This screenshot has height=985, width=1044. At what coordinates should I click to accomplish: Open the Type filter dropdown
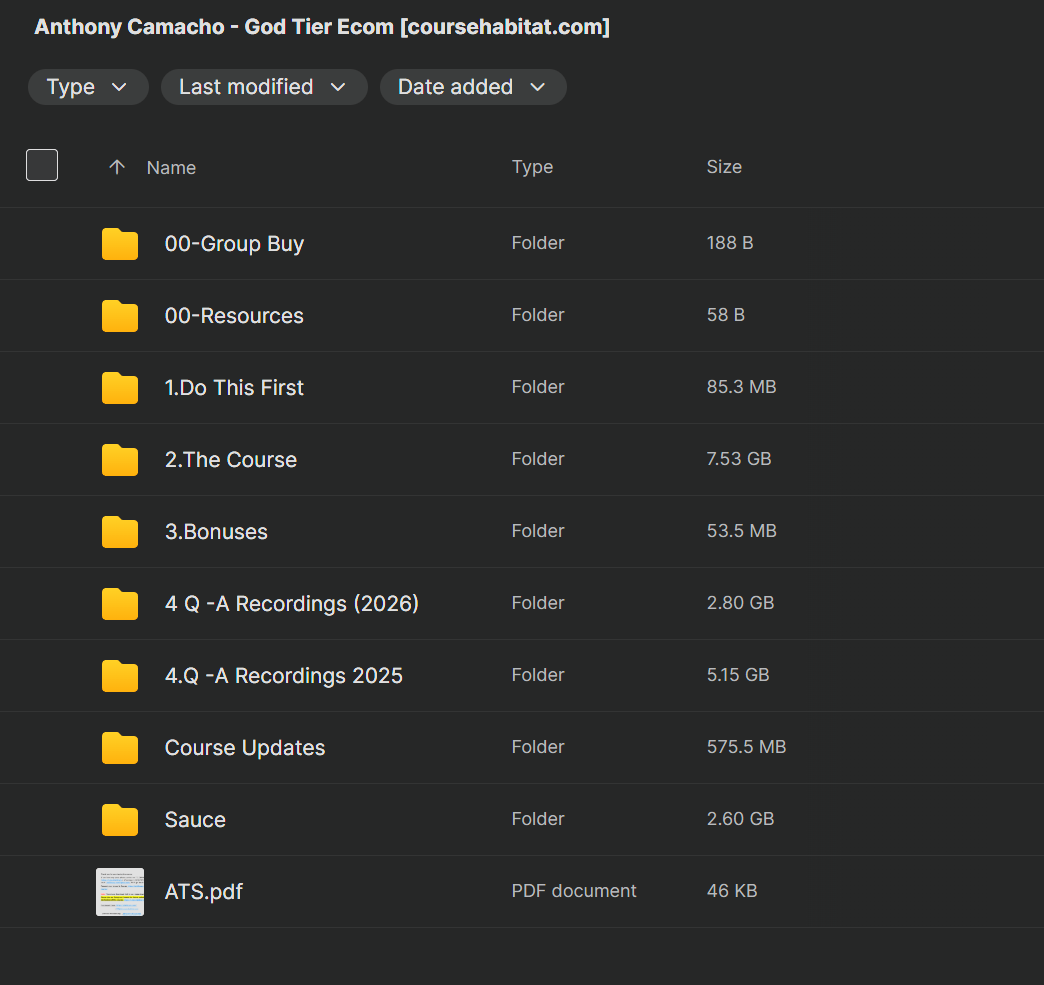(x=88, y=87)
